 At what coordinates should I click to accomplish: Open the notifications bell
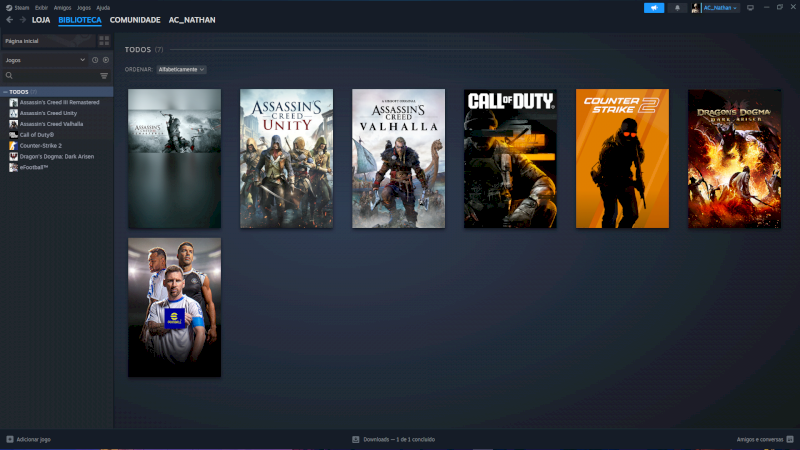677,8
